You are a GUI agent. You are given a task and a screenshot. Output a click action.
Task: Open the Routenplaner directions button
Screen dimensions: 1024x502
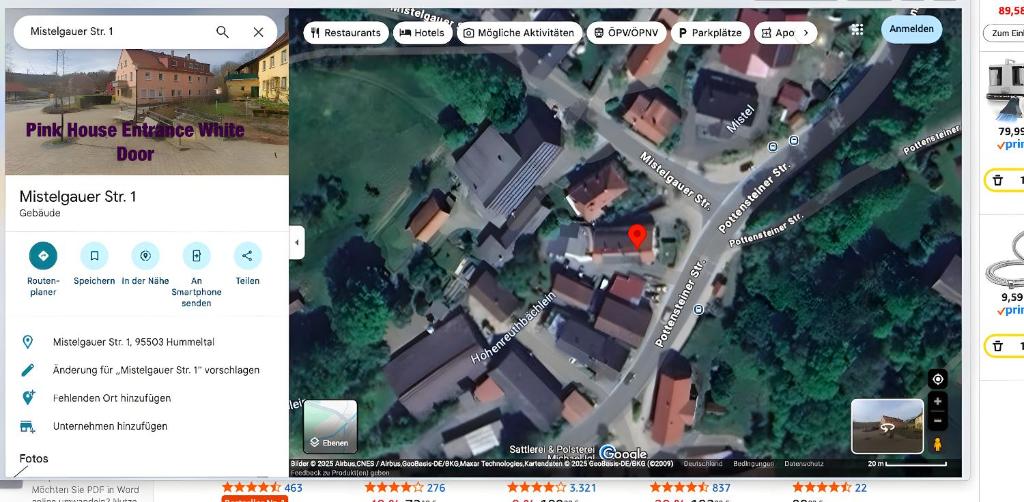pos(43,256)
